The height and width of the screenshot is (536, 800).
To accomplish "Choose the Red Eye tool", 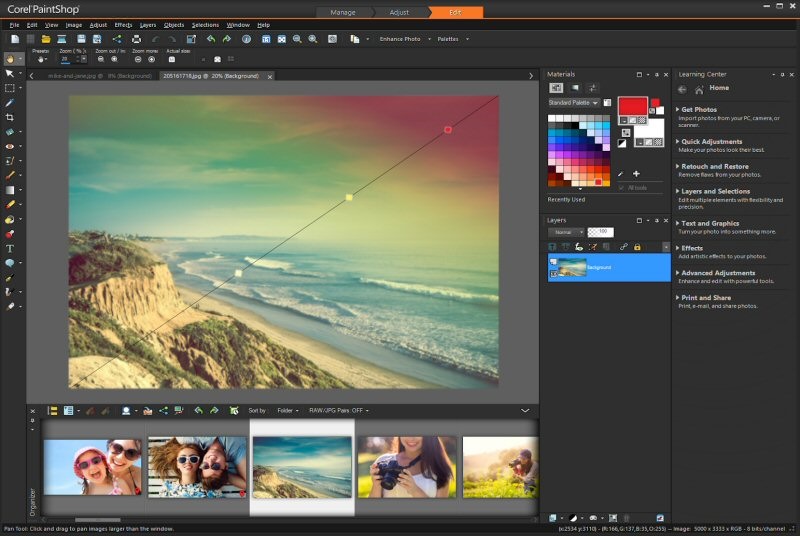I will click(10, 146).
